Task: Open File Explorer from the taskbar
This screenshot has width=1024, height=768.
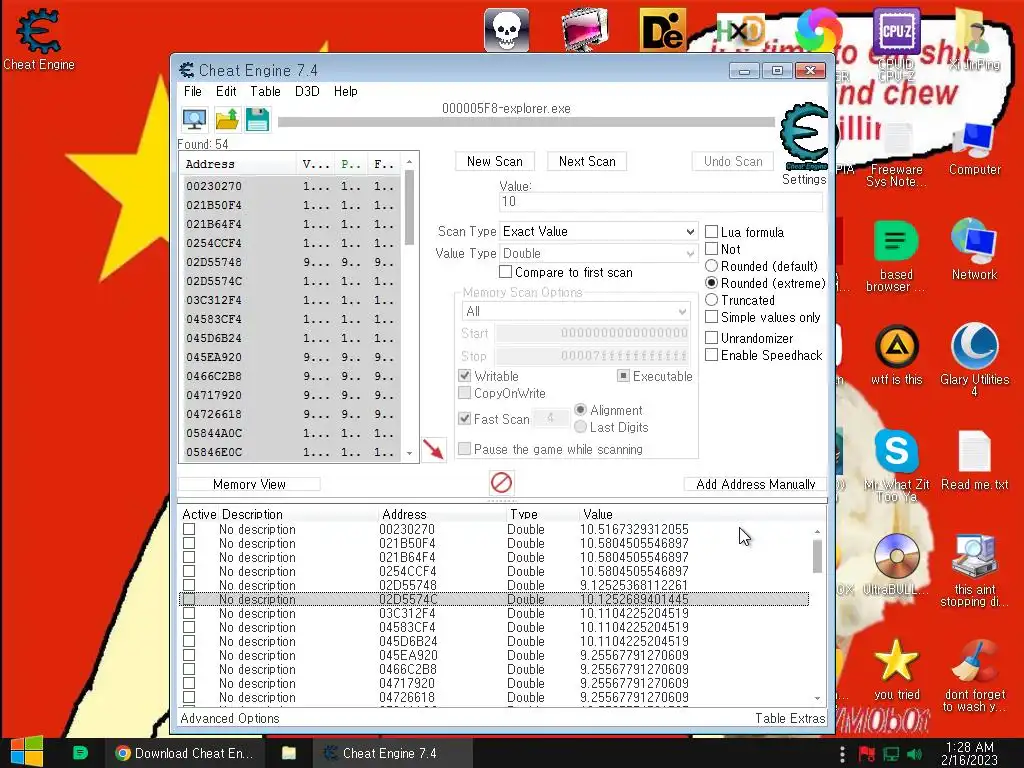Action: click(289, 753)
